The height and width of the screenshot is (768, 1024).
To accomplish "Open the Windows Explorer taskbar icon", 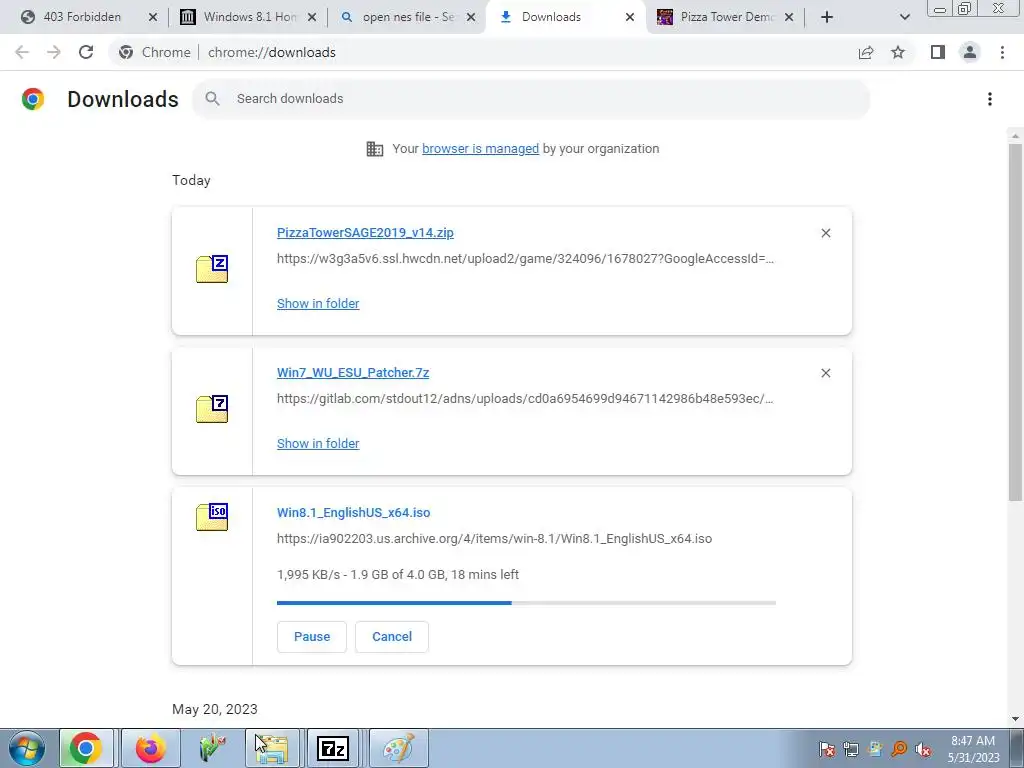I will pos(272,748).
